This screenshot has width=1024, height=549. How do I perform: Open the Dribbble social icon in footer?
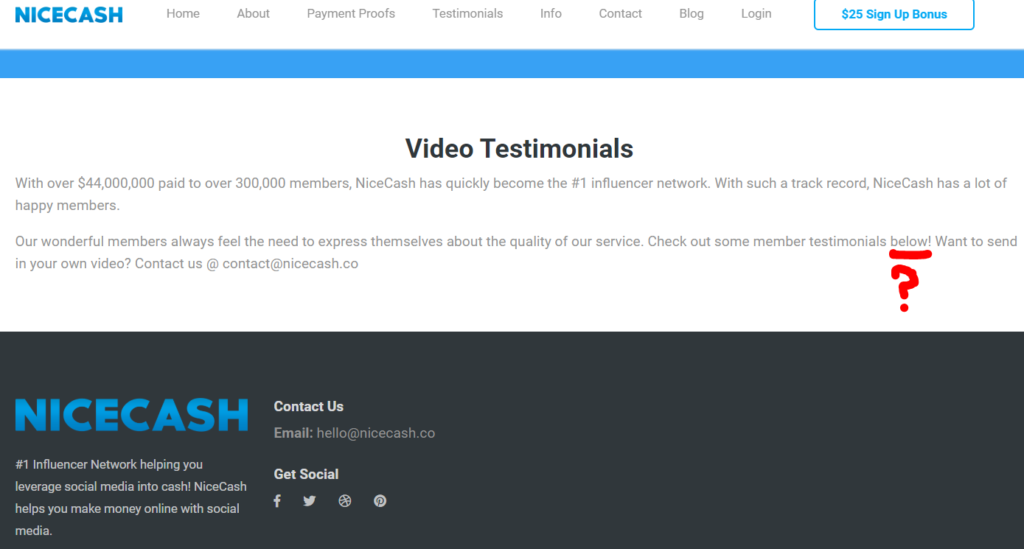click(345, 501)
